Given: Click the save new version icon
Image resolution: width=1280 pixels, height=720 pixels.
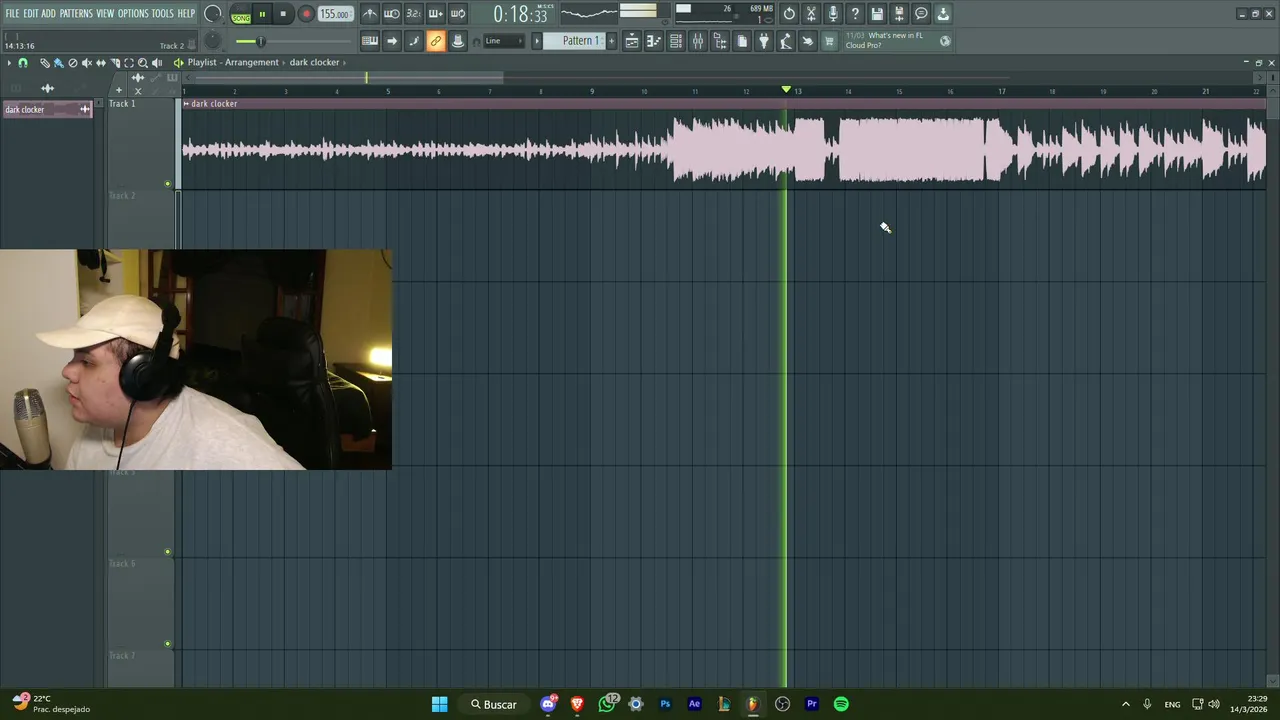Looking at the screenshot, I should coord(899,14).
